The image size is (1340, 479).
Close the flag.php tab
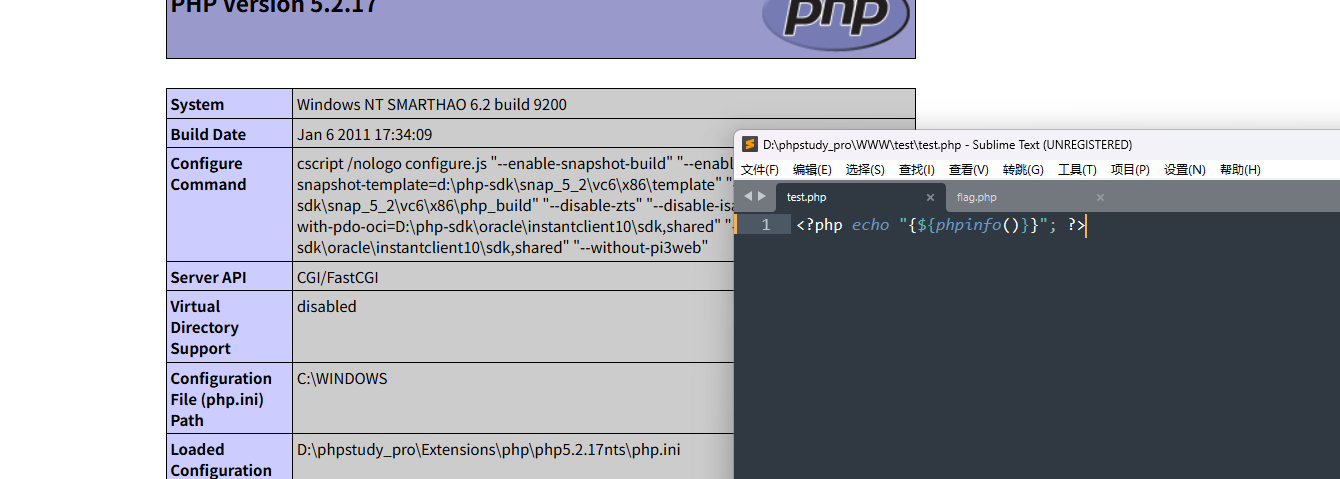[x=1100, y=198]
